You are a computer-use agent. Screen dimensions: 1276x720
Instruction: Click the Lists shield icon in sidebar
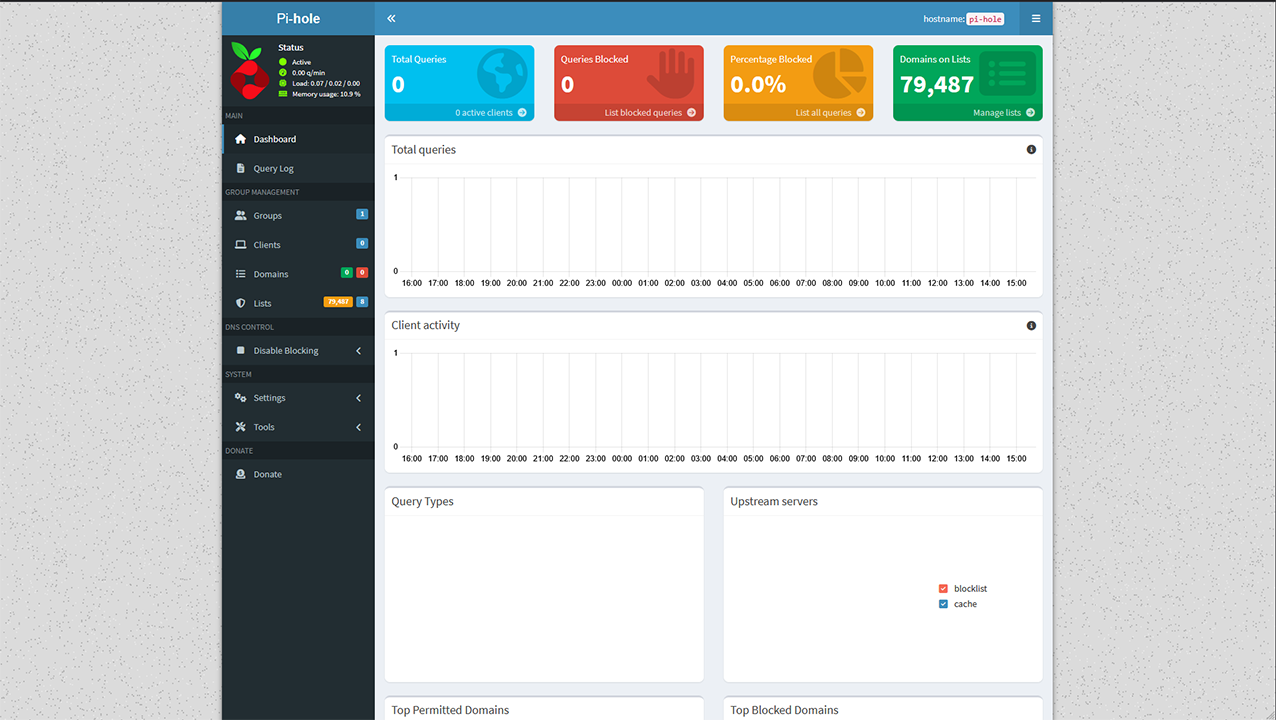coord(240,303)
